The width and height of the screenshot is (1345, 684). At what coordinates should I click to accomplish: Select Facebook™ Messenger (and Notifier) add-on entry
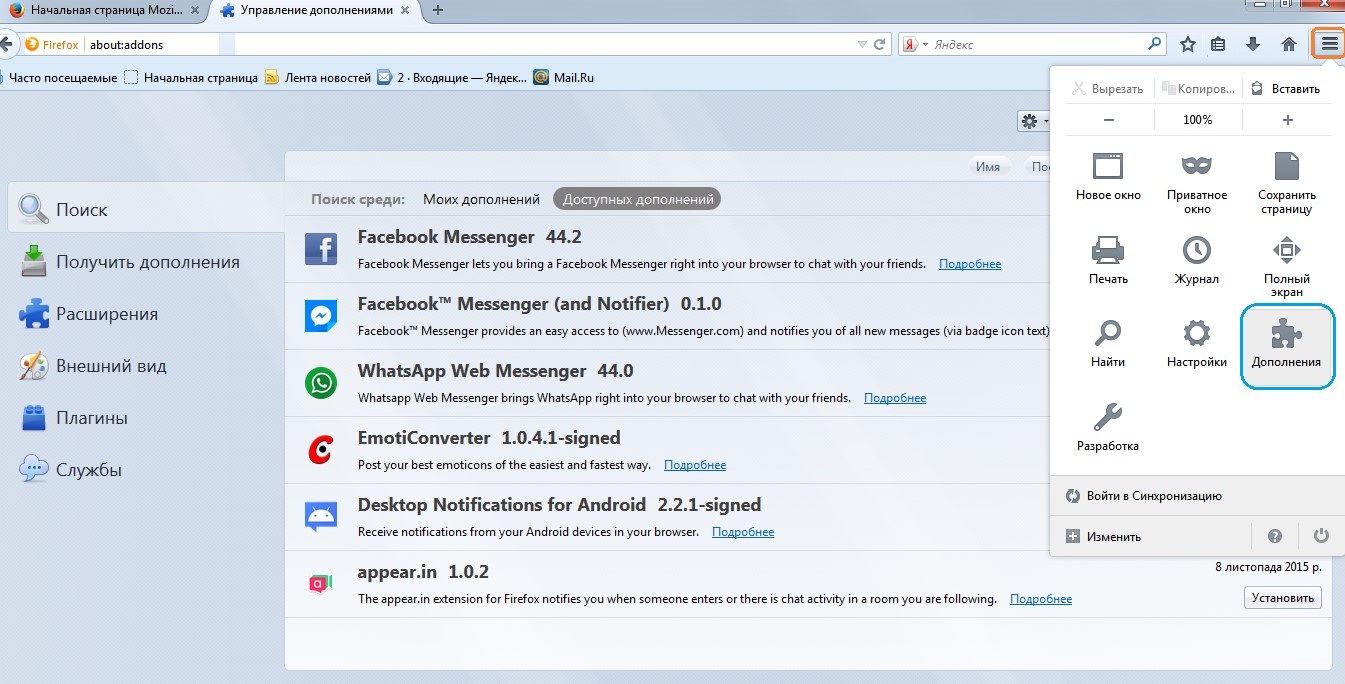point(668,316)
